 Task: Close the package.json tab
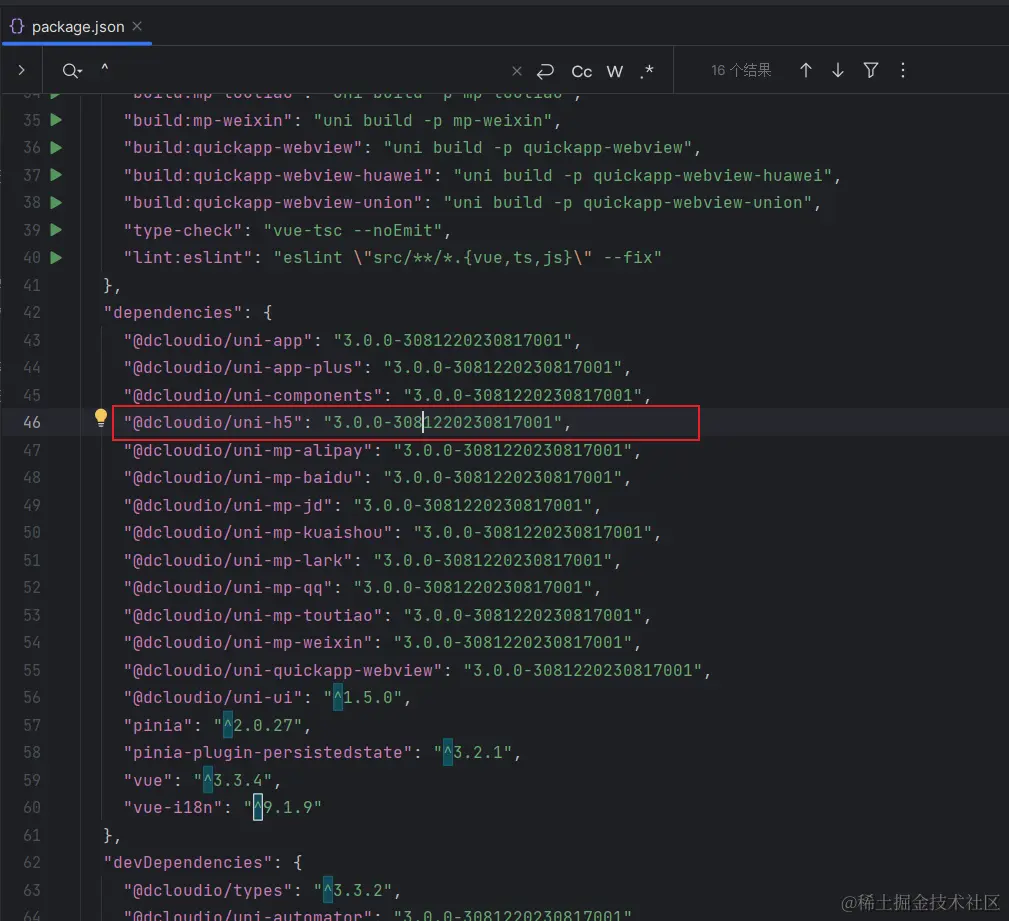pyautogui.click(x=136, y=26)
